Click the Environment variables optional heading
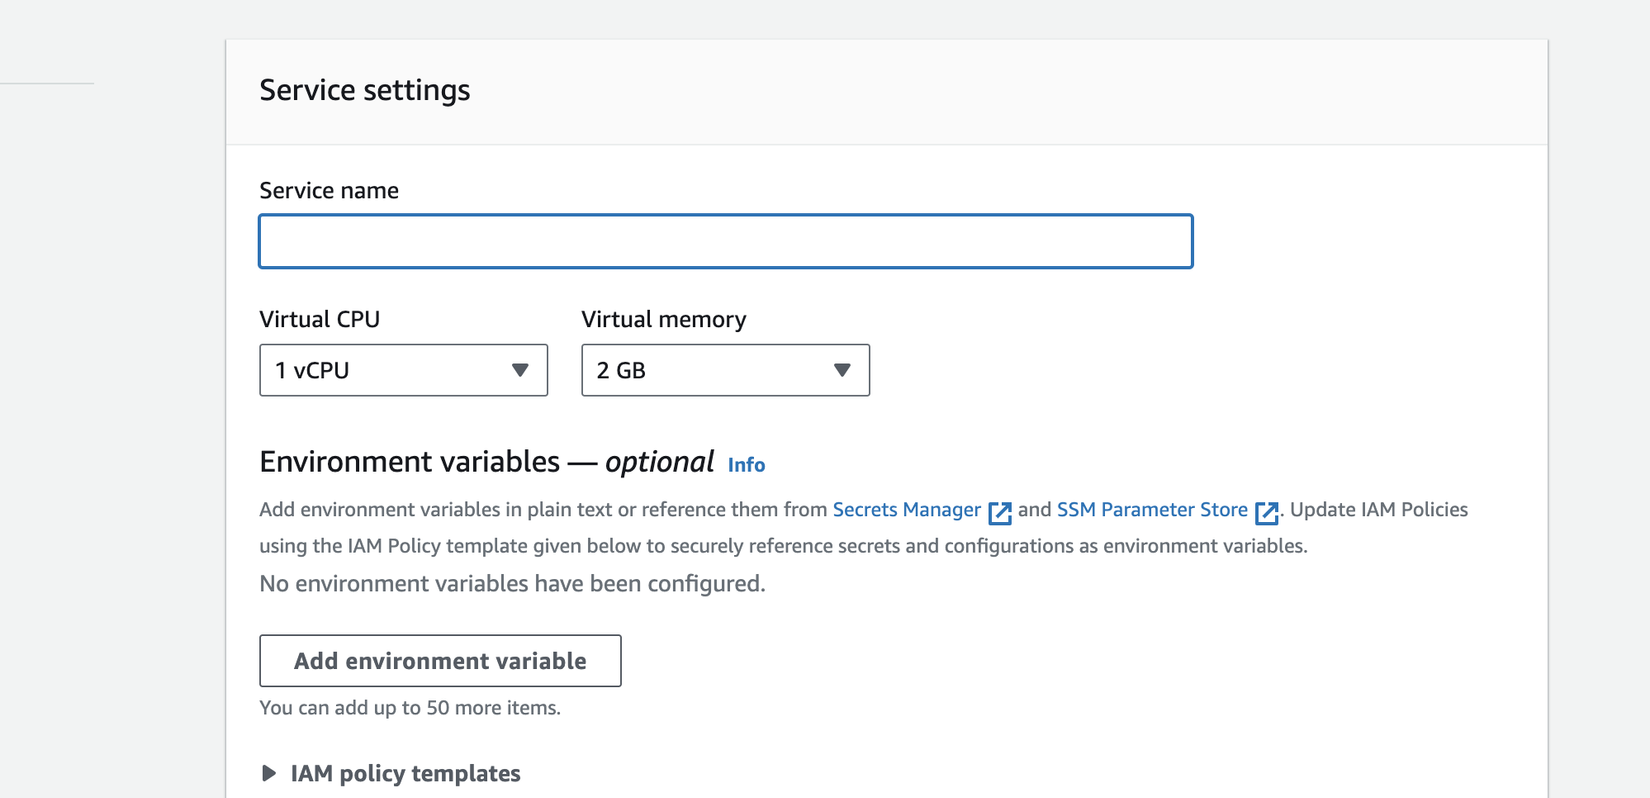1650x798 pixels. (x=486, y=462)
